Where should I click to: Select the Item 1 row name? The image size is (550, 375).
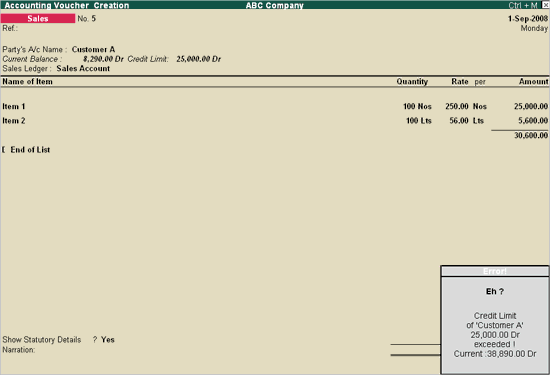(x=14, y=106)
